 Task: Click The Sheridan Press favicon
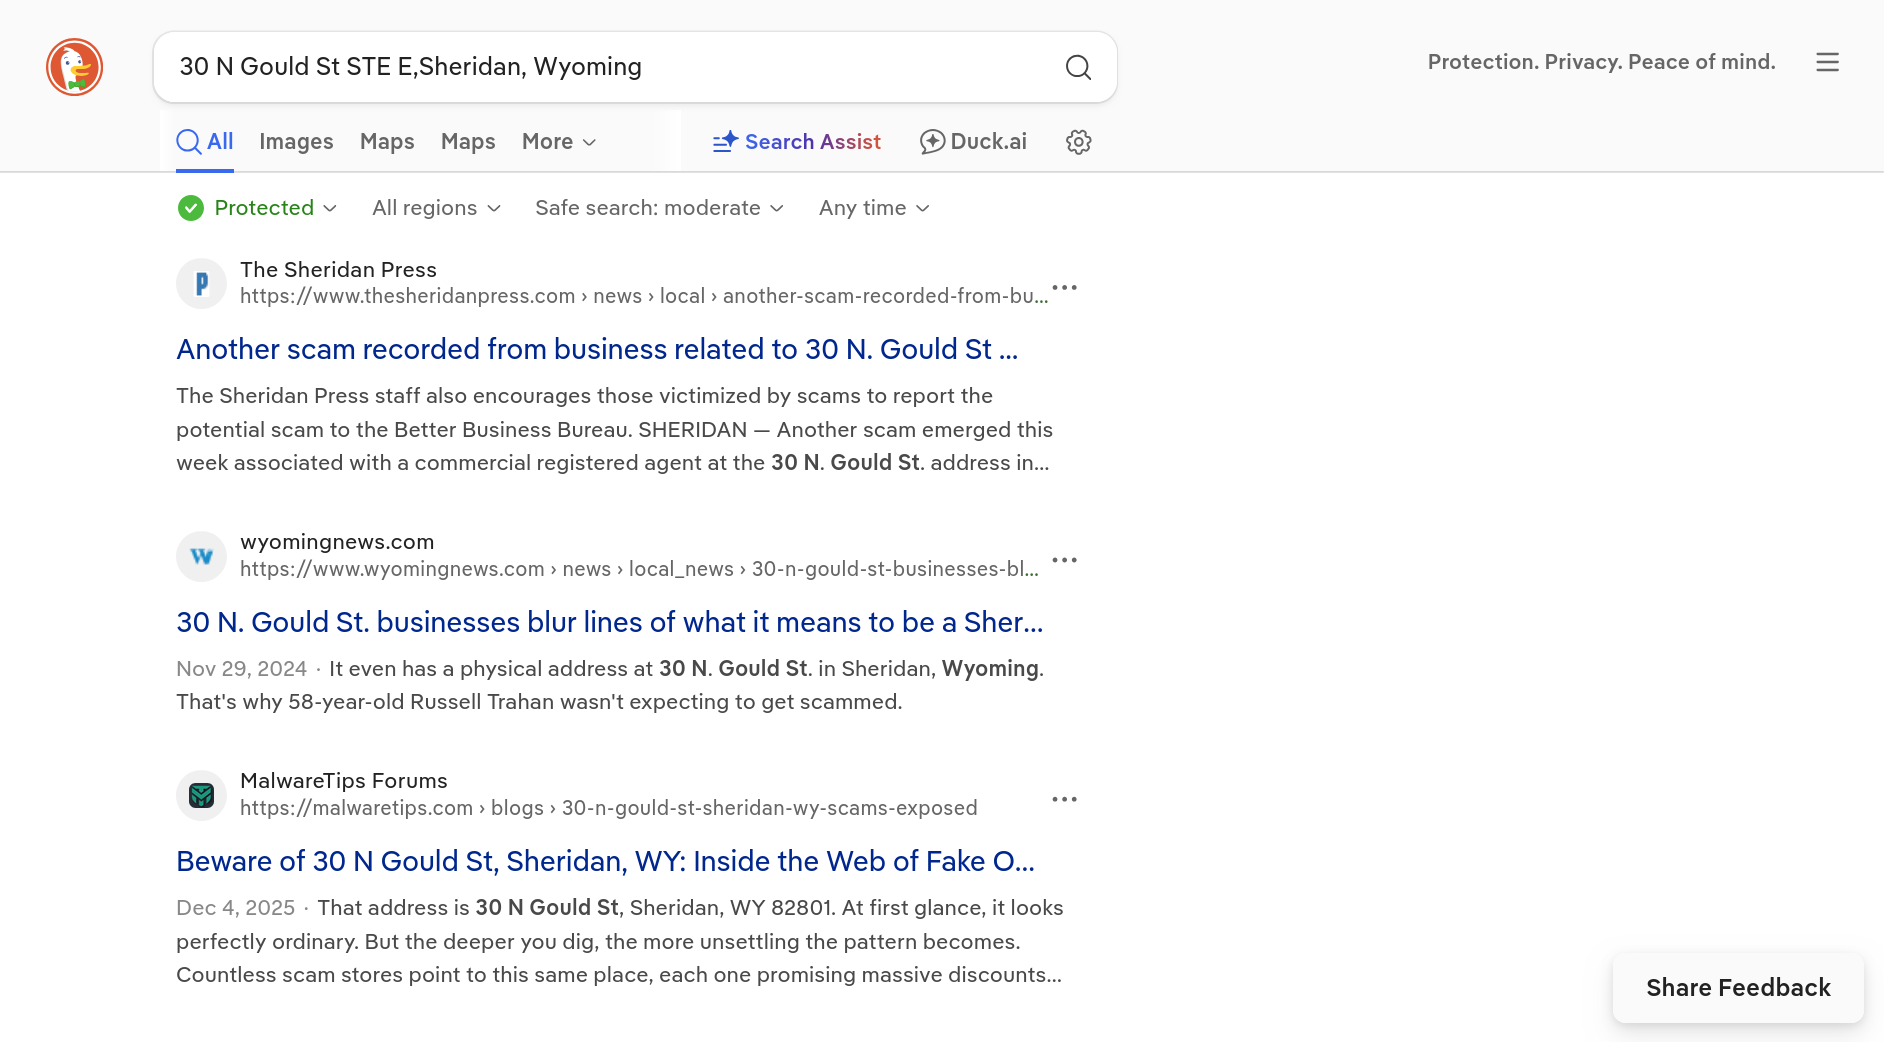pyautogui.click(x=201, y=284)
